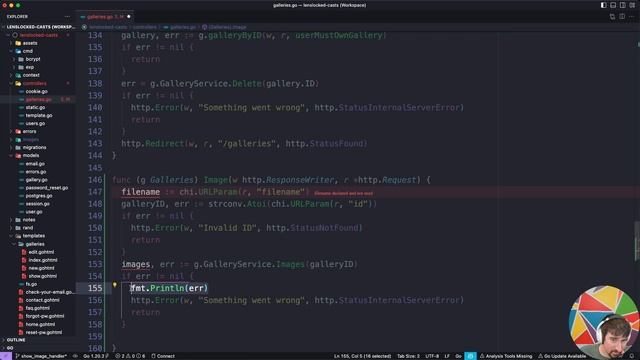This screenshot has width=640, height=360.
Task: Change Tab Size setting in status bar
Action: coord(408,356)
